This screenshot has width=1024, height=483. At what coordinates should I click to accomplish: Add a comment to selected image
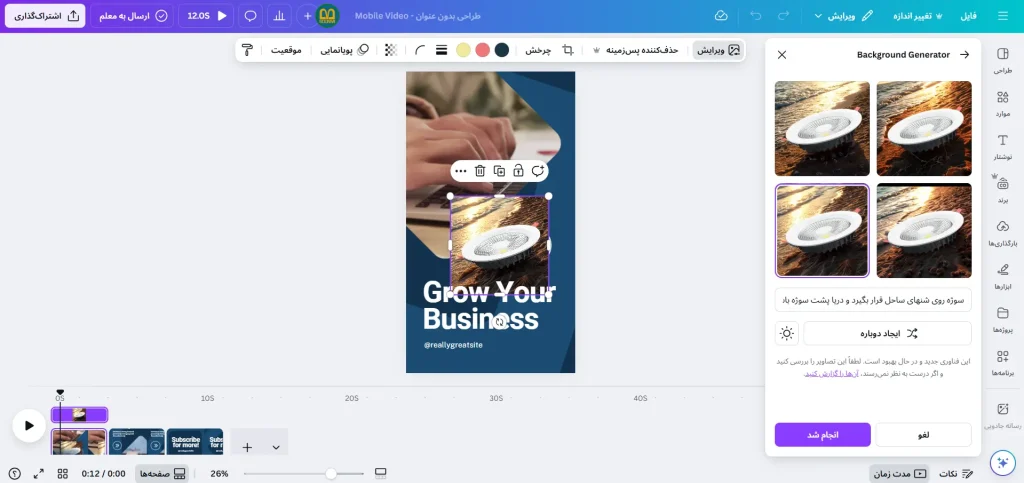(x=537, y=171)
